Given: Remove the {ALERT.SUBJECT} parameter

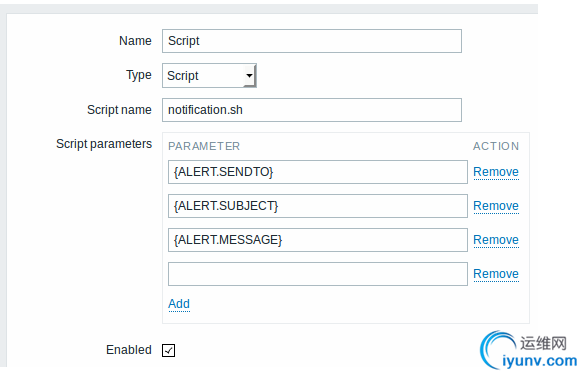Looking at the screenshot, I should click(496, 206).
